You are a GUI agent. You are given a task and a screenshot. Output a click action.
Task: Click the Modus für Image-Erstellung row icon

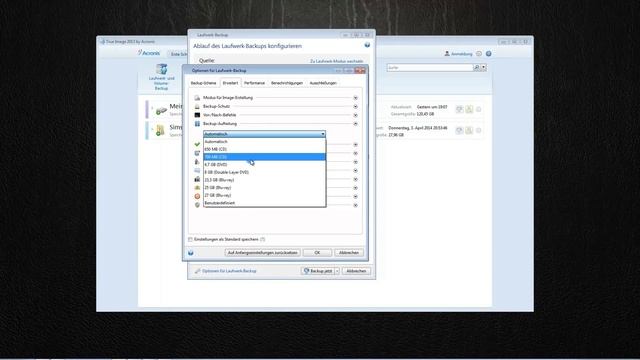[x=197, y=98]
